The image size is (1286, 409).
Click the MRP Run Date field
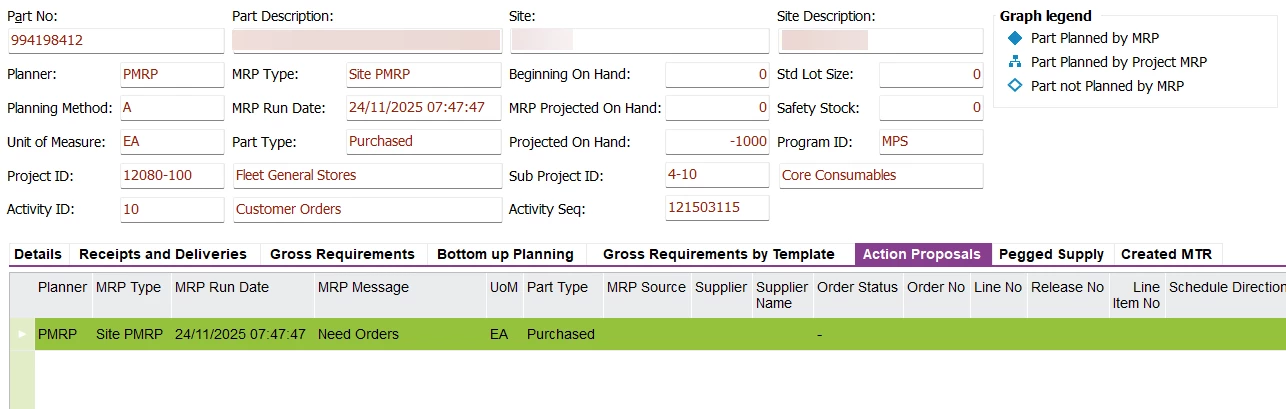pyautogui.click(x=422, y=108)
